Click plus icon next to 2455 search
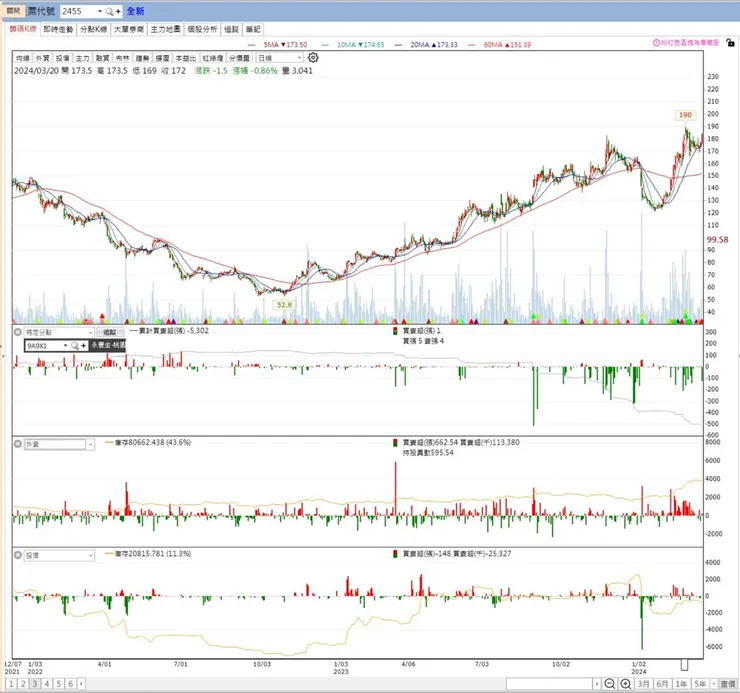Screen dimensions: 740x693 pyautogui.click(x=118, y=11)
